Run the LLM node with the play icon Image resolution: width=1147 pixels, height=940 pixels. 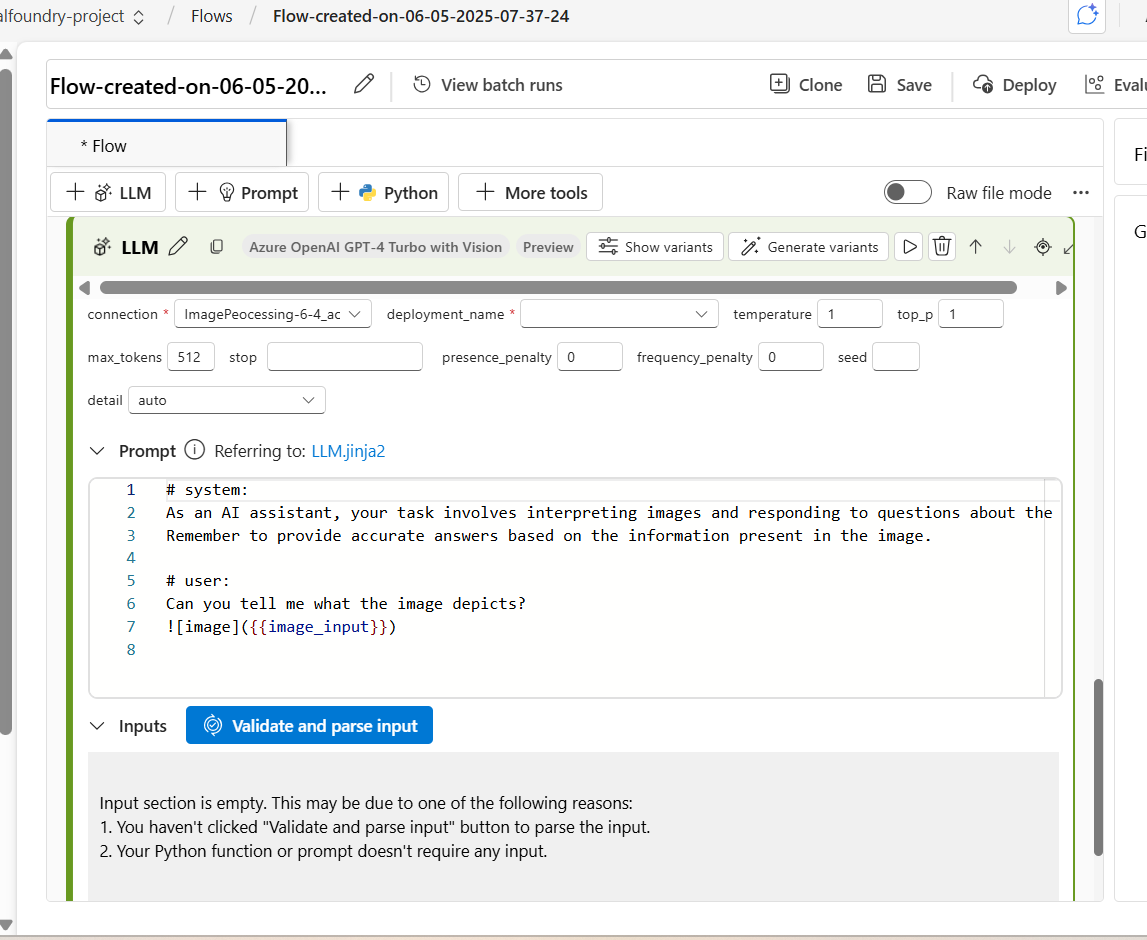coord(909,247)
